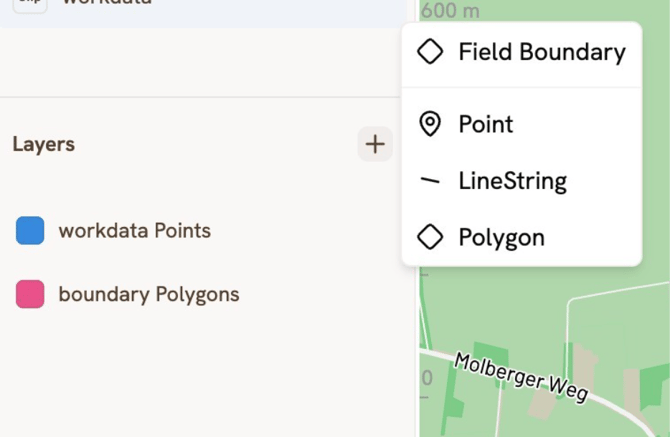The height and width of the screenshot is (437, 670).
Task: Click the Polygon diamond icon
Action: coord(430,237)
